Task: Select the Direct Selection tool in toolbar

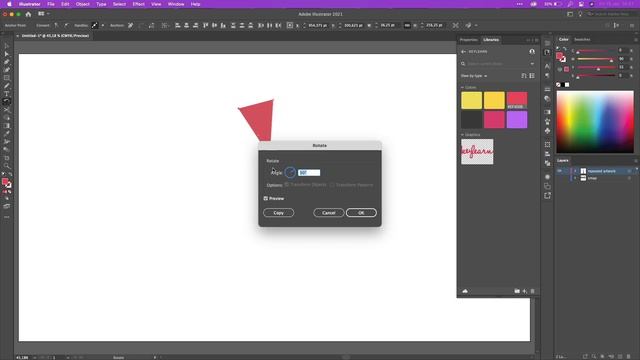Action: [x=7, y=54]
